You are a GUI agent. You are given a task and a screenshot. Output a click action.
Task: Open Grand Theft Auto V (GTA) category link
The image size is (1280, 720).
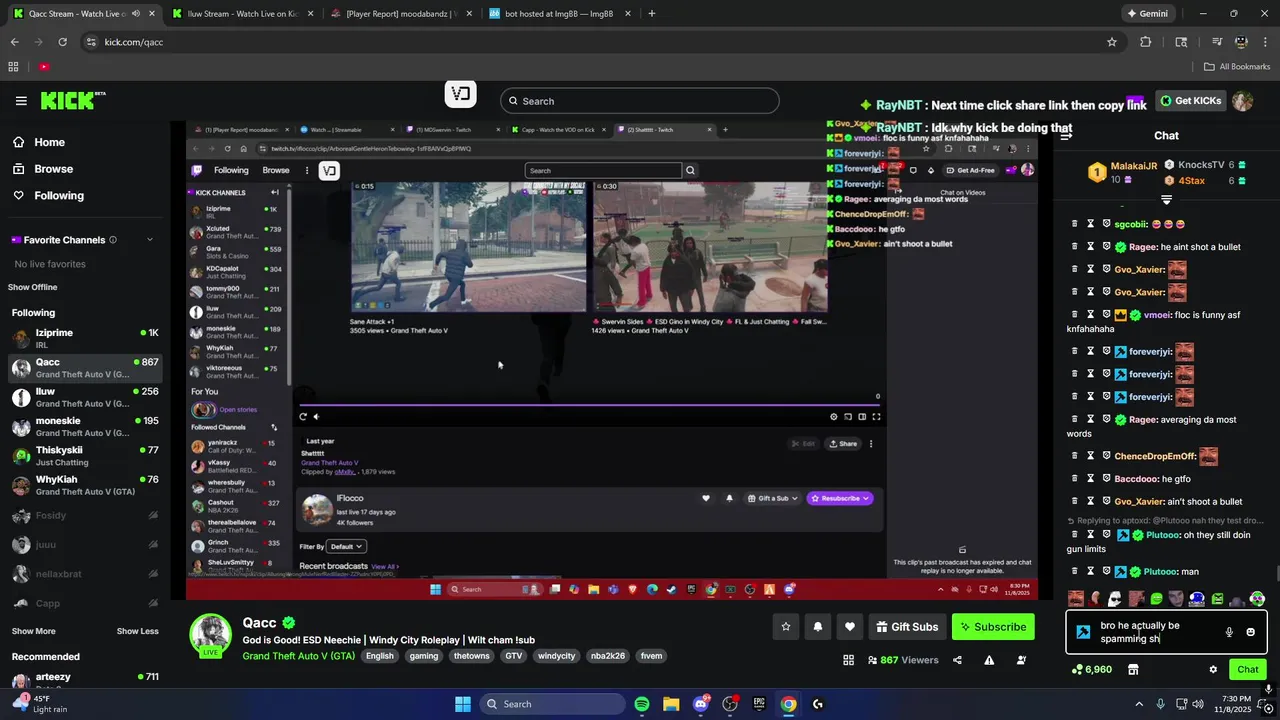point(298,656)
